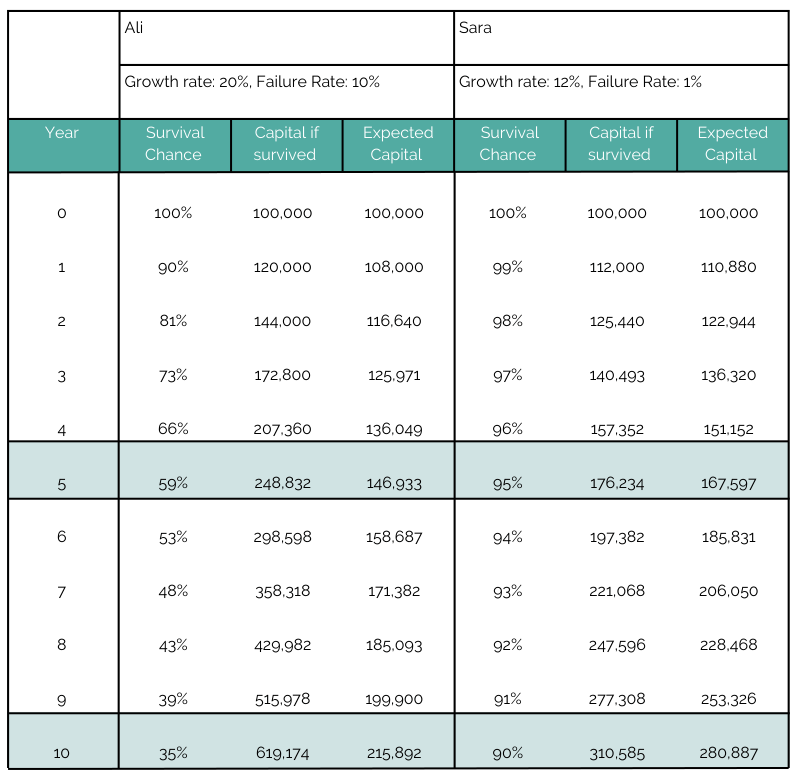The height and width of the screenshot is (774, 796).
Task: Click the 81% survival chance cell
Action: pyautogui.click(x=174, y=321)
